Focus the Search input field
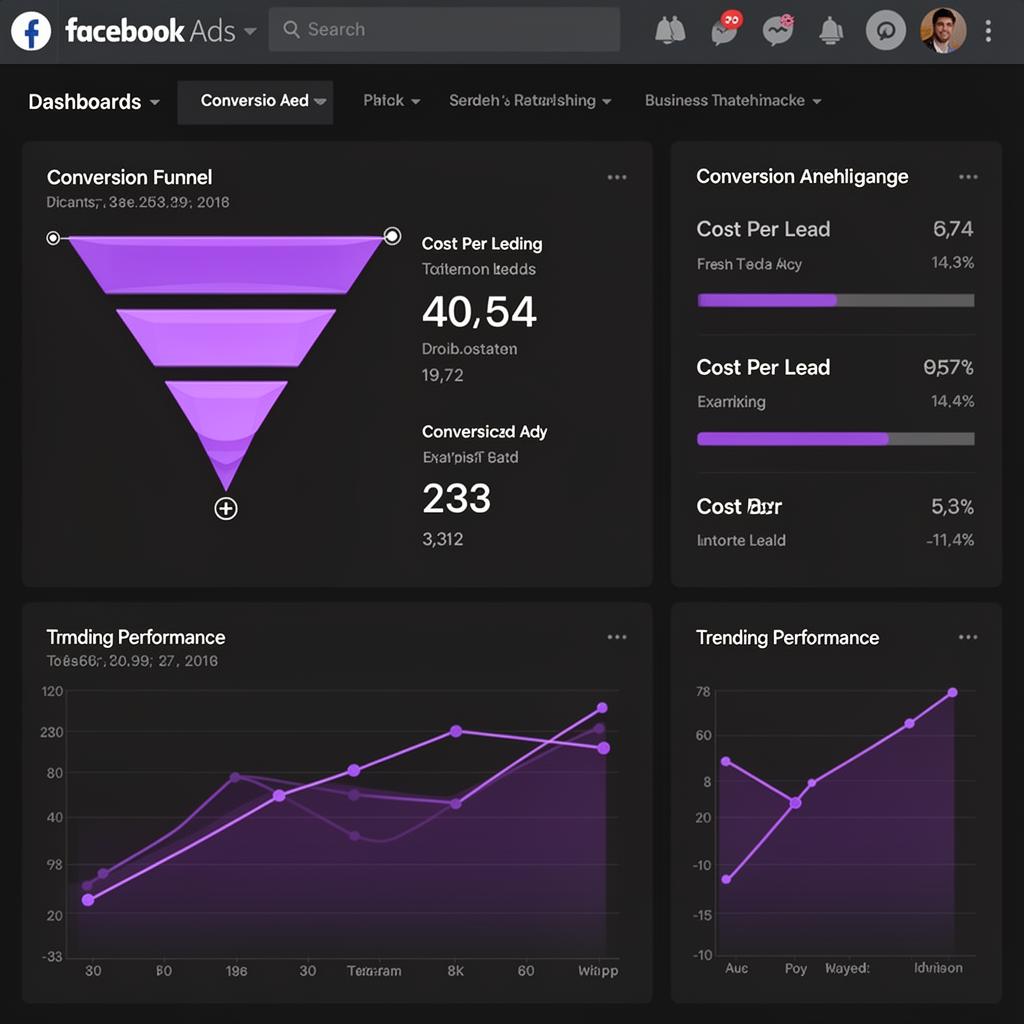 click(x=444, y=29)
